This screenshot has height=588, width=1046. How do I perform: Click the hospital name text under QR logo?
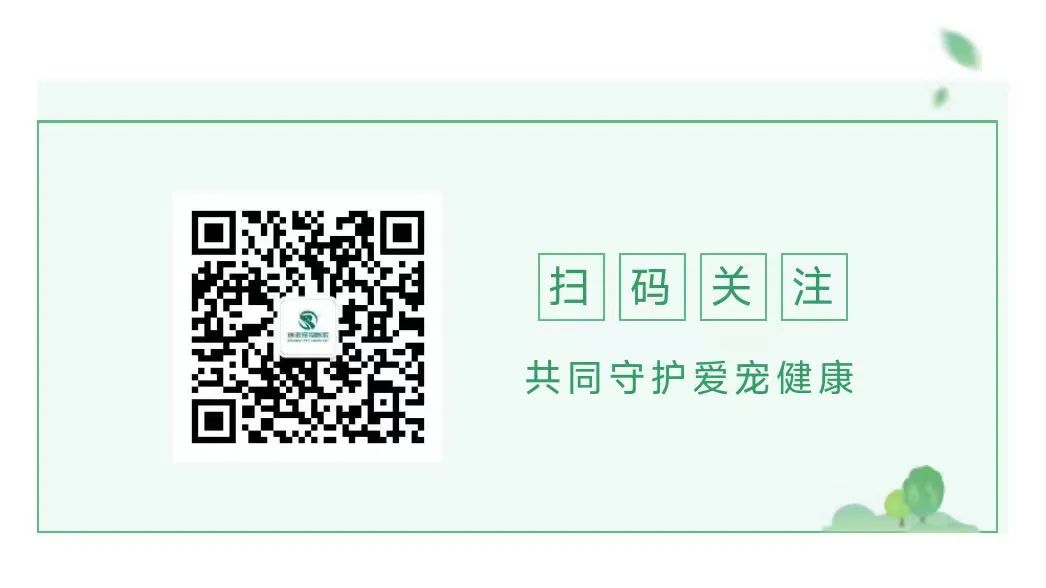[308, 335]
